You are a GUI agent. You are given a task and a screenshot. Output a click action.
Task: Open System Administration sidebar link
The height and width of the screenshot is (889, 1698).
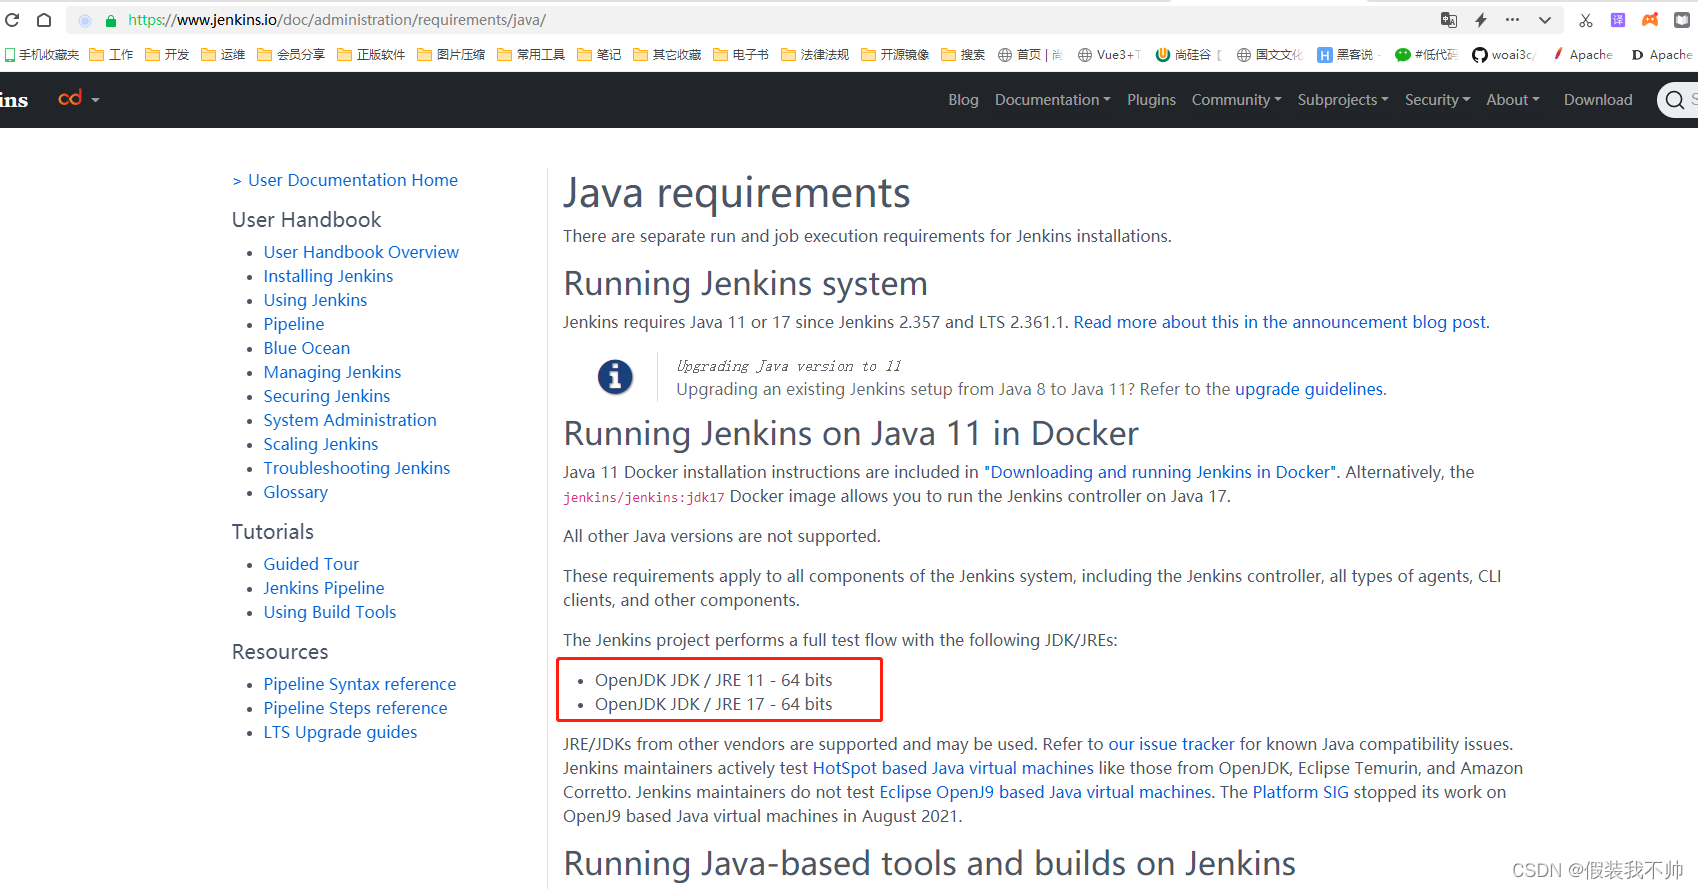click(x=350, y=420)
